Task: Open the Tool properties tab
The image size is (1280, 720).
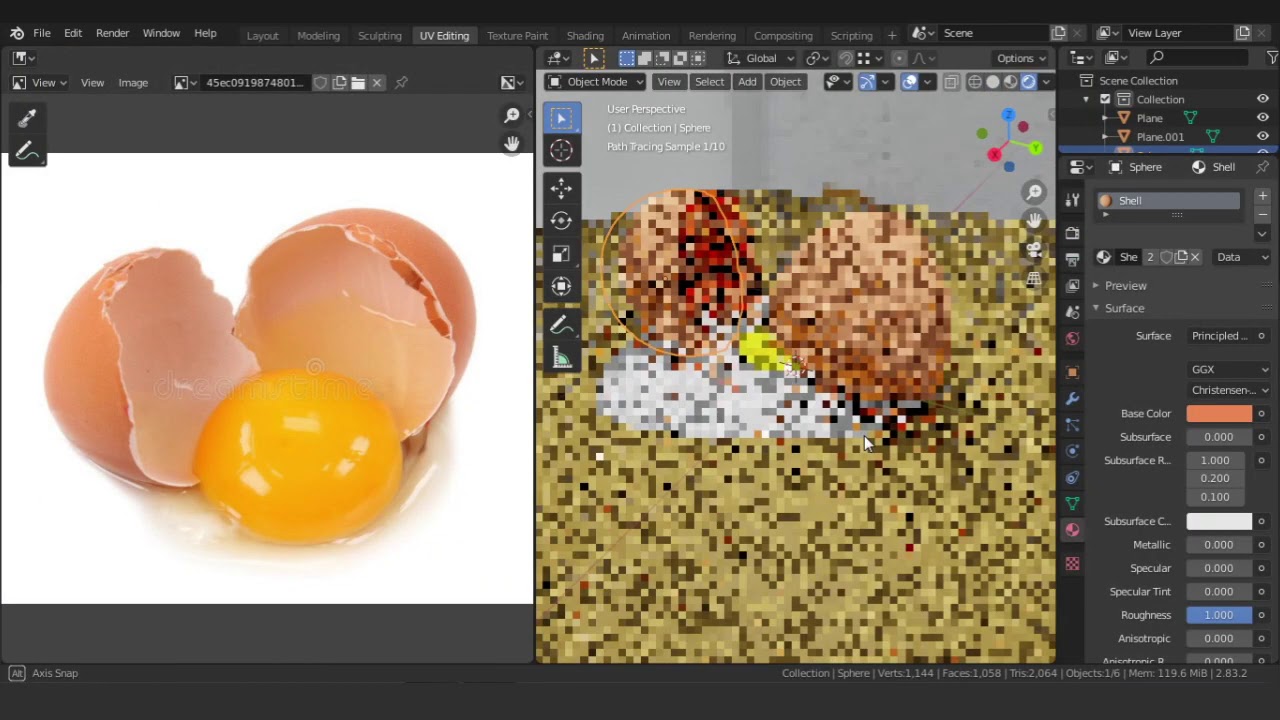Action: [x=1072, y=199]
